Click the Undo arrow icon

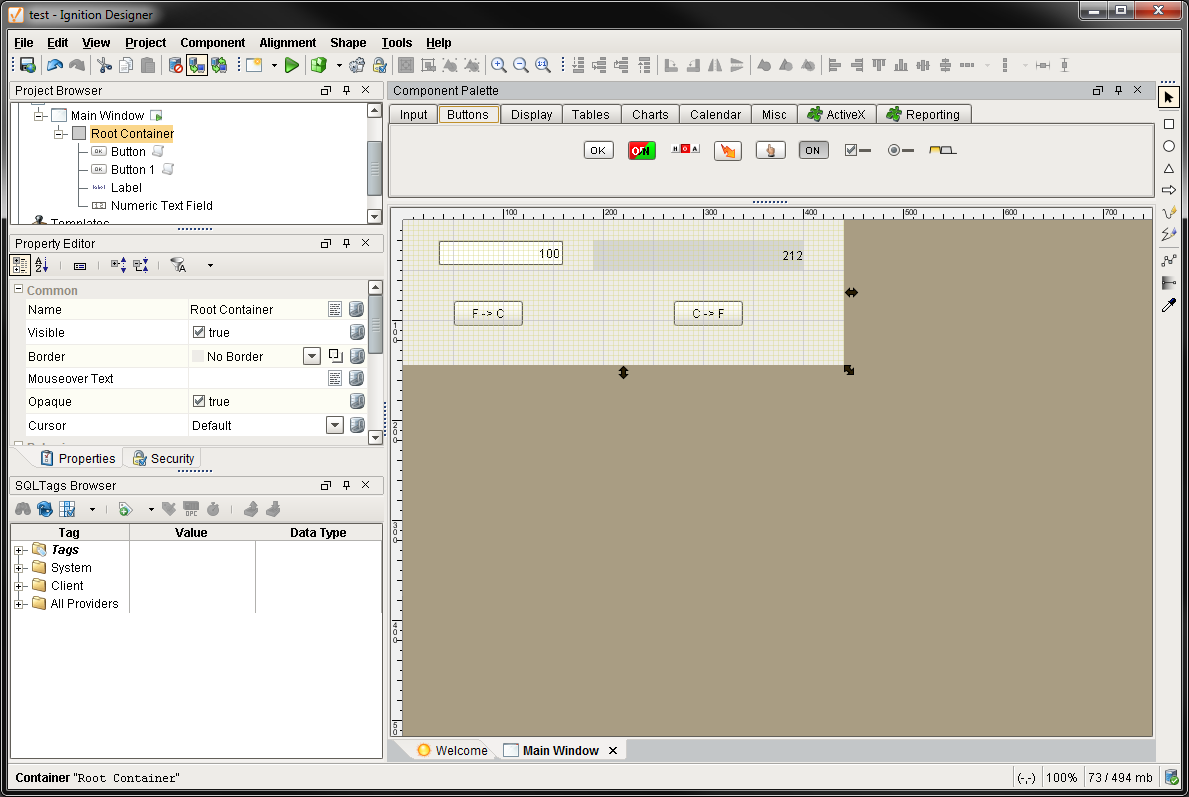(55, 65)
